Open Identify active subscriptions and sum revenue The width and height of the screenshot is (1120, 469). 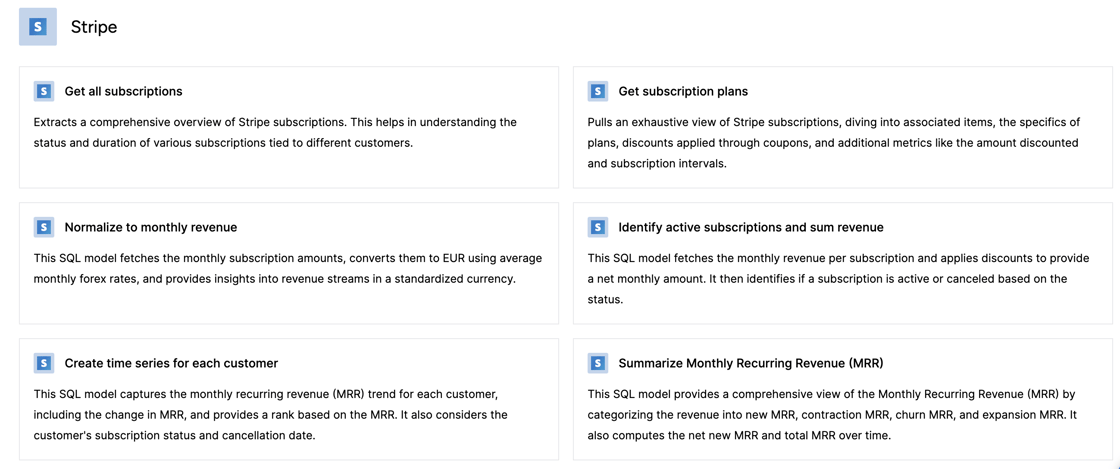click(750, 227)
